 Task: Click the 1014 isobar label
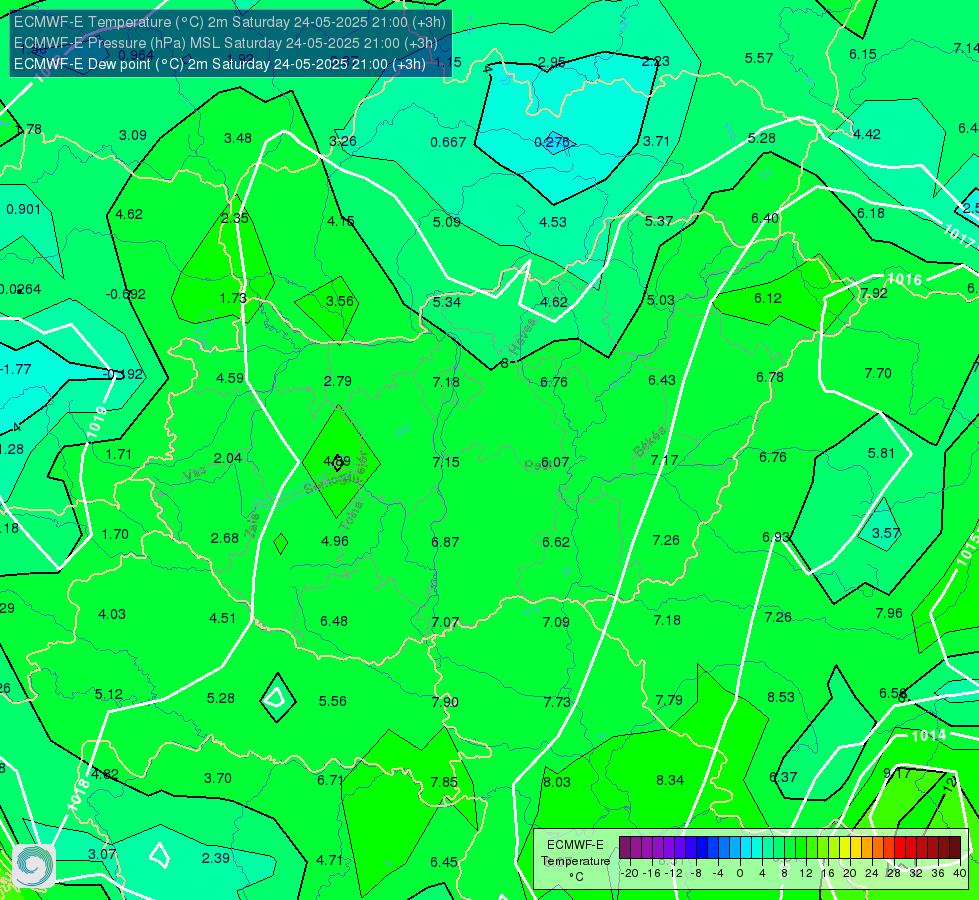click(928, 736)
